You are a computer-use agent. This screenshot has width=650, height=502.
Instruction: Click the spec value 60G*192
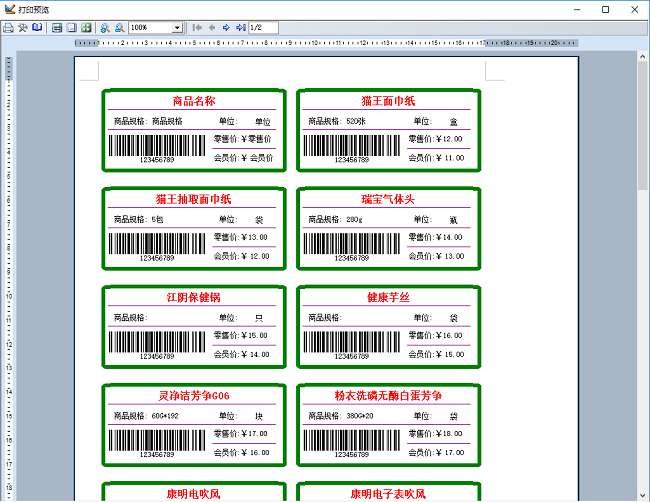coord(165,416)
